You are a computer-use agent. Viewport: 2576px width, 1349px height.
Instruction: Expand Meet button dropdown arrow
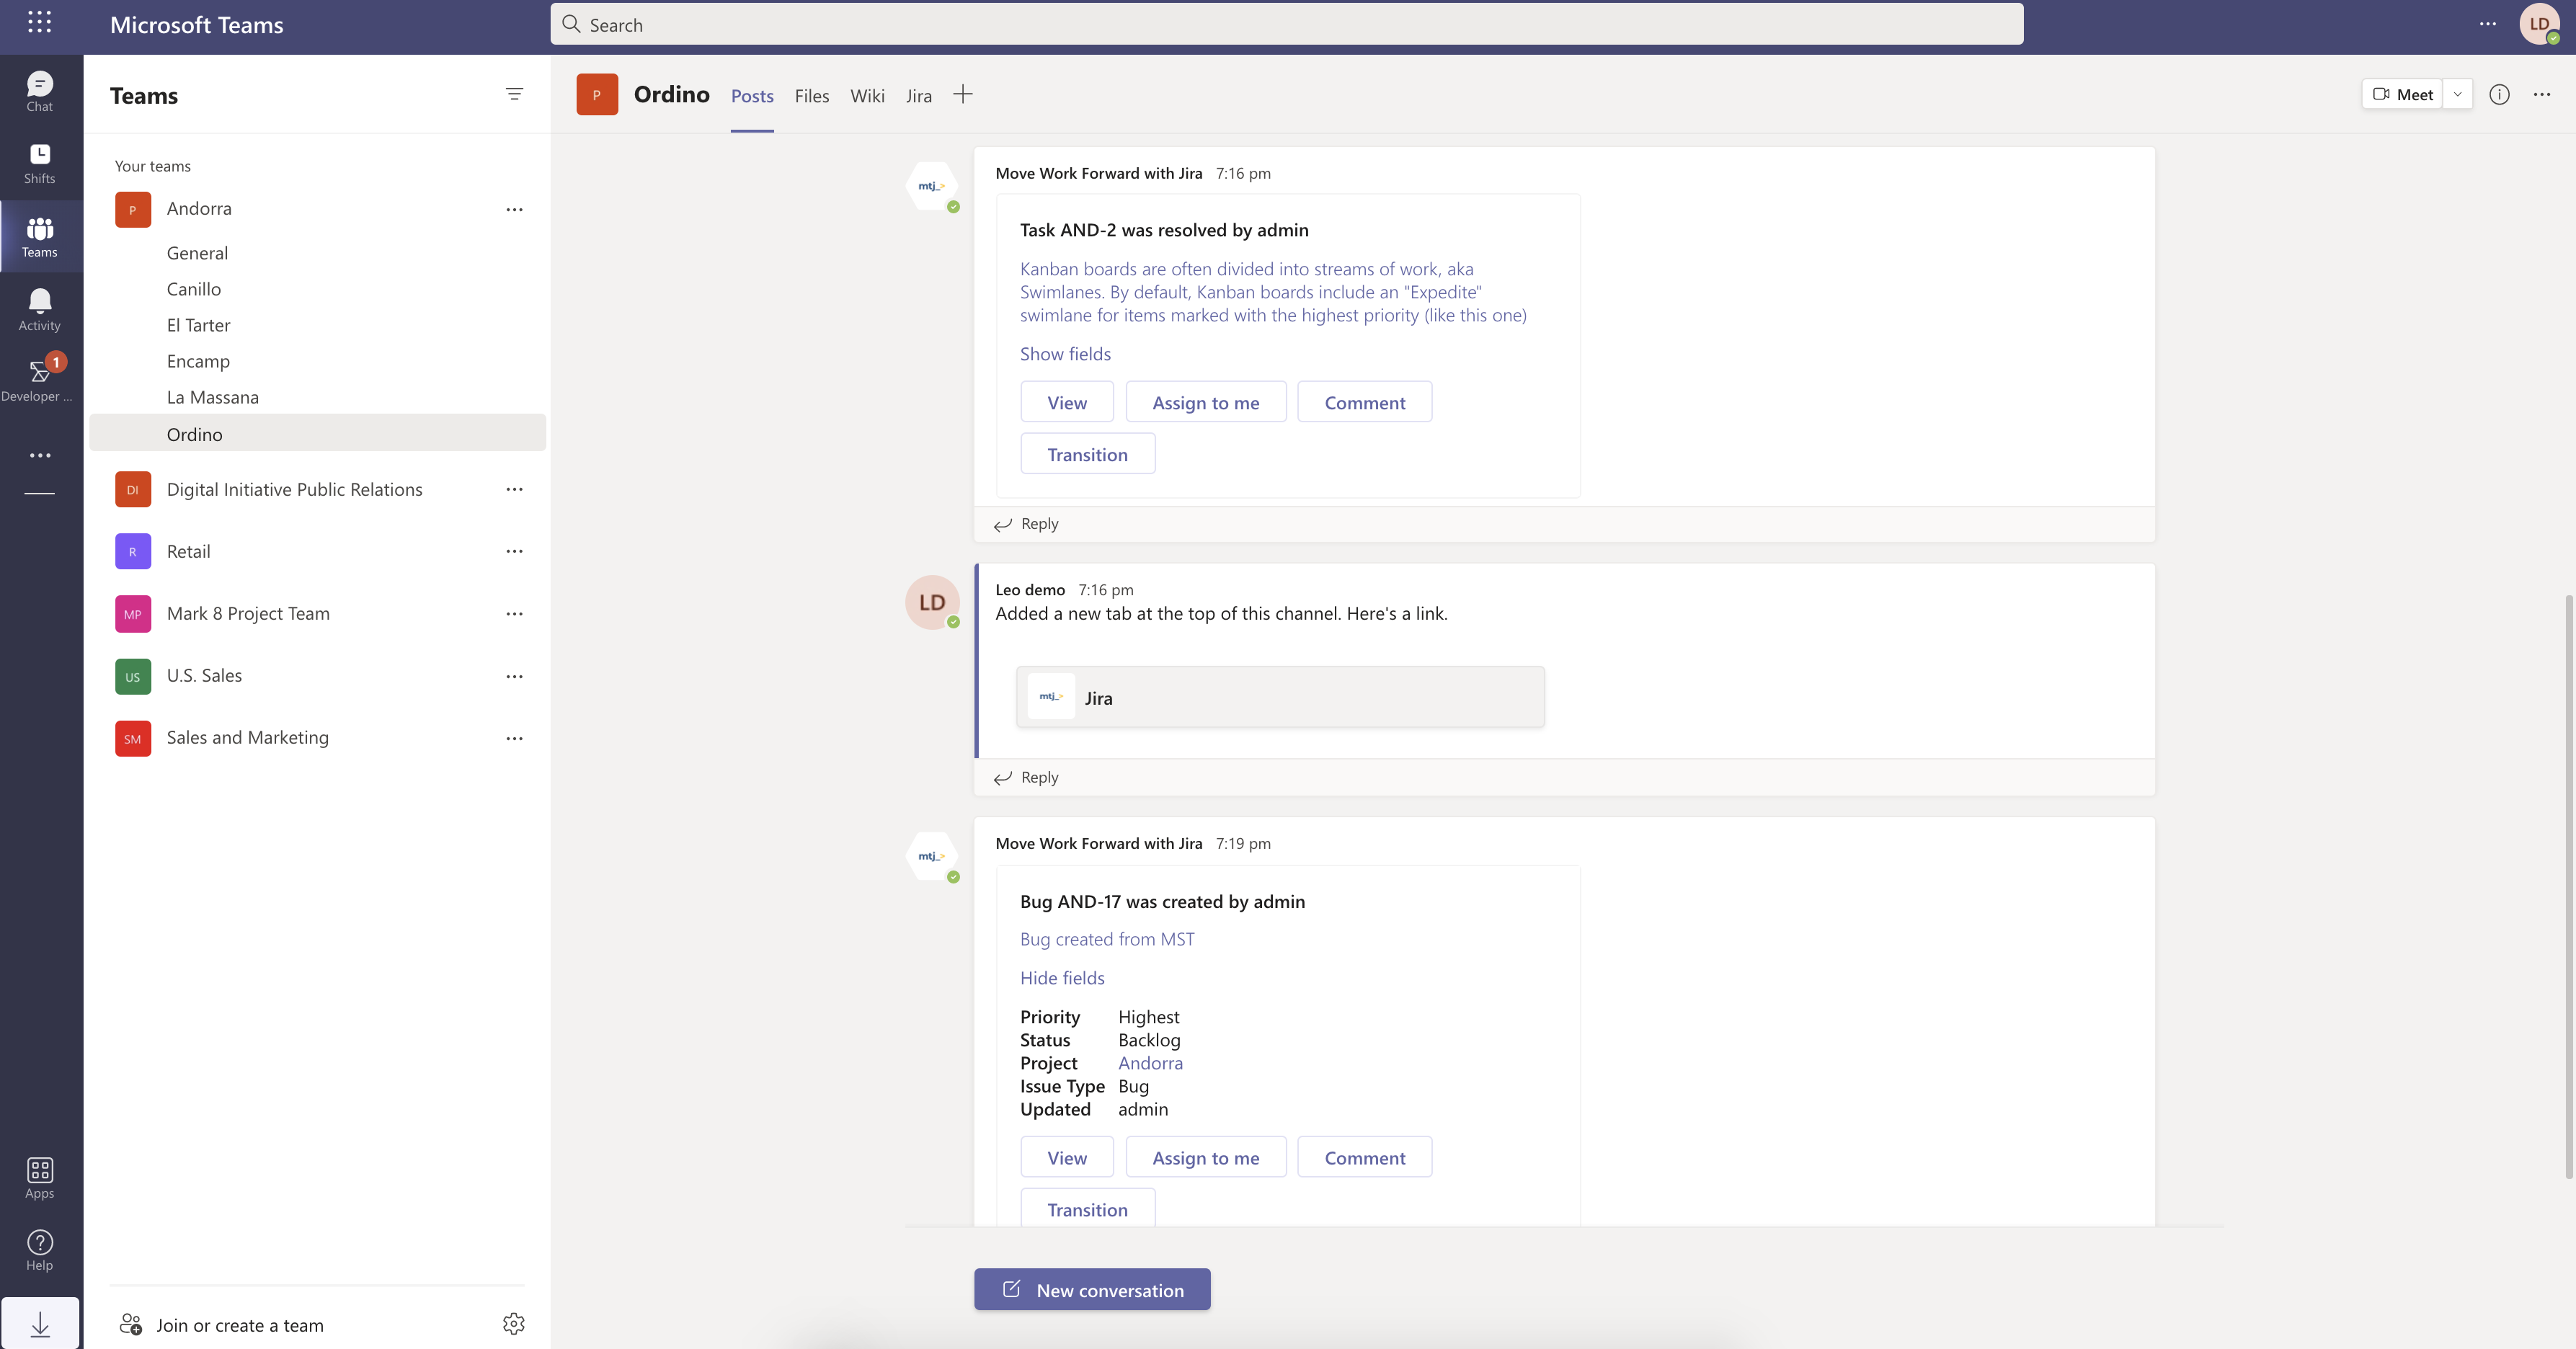pos(2457,94)
